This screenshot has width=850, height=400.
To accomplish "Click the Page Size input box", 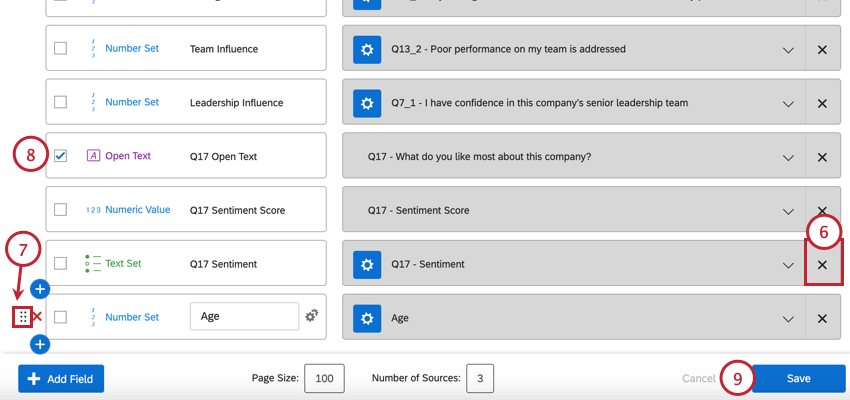I will [324, 379].
